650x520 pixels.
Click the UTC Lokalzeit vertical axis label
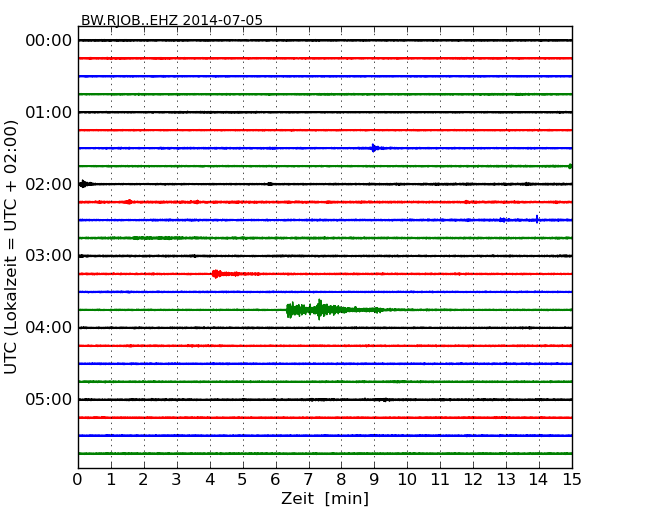click(x=11, y=247)
